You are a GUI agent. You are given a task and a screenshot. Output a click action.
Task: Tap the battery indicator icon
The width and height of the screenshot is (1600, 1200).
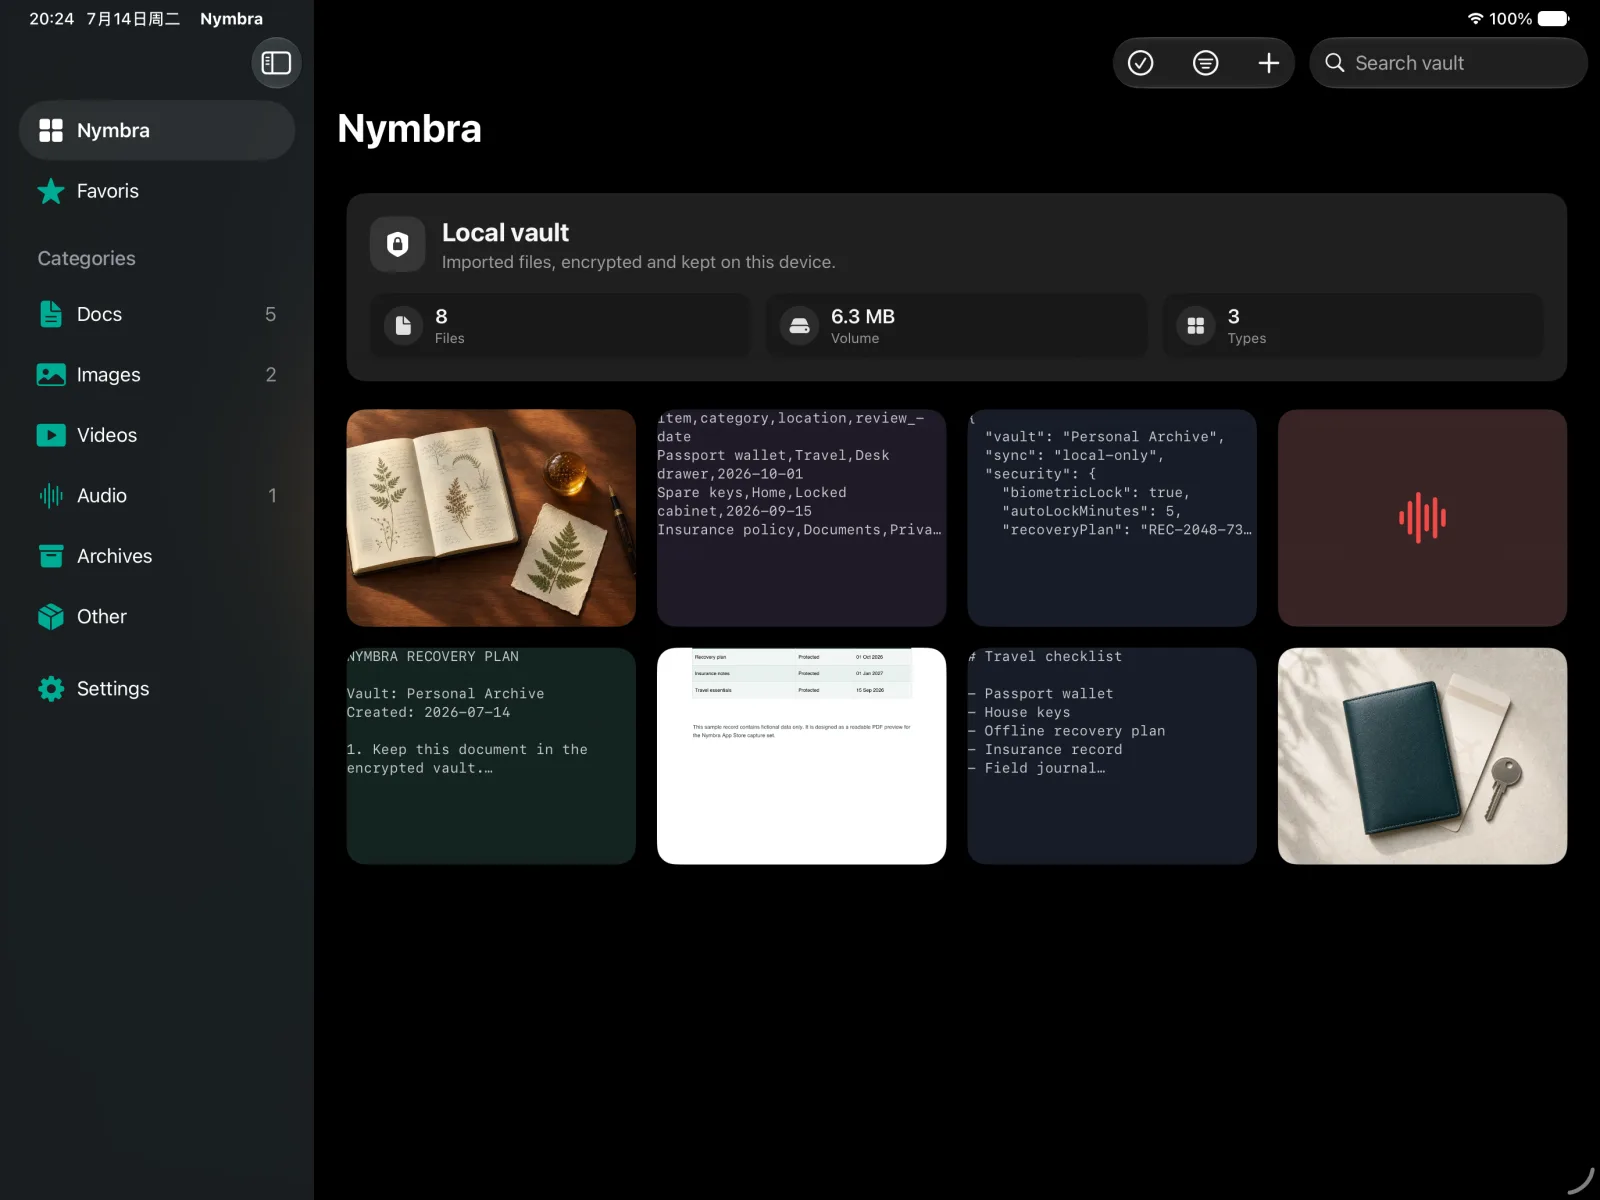coord(1554,19)
